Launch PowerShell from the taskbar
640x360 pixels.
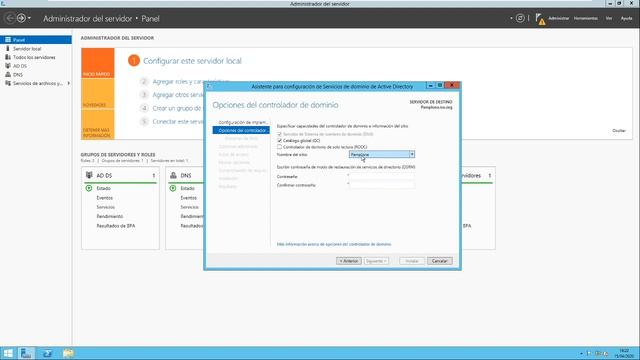[x=47, y=353]
